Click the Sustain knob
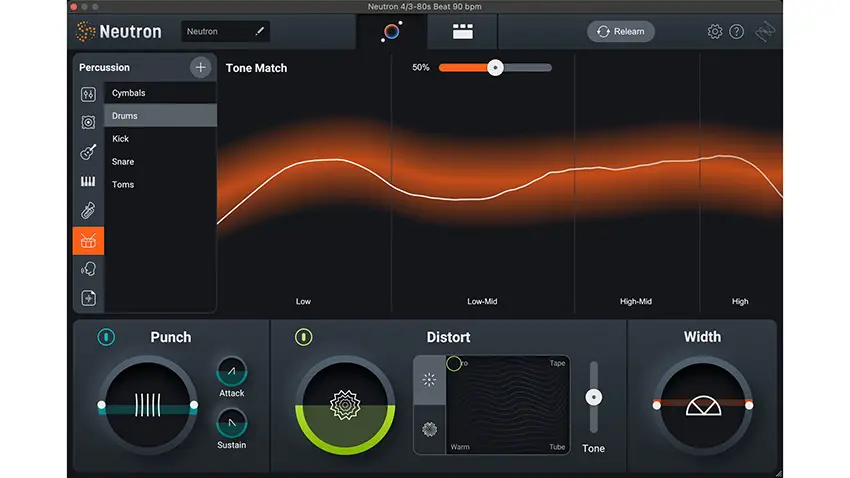 pos(231,423)
